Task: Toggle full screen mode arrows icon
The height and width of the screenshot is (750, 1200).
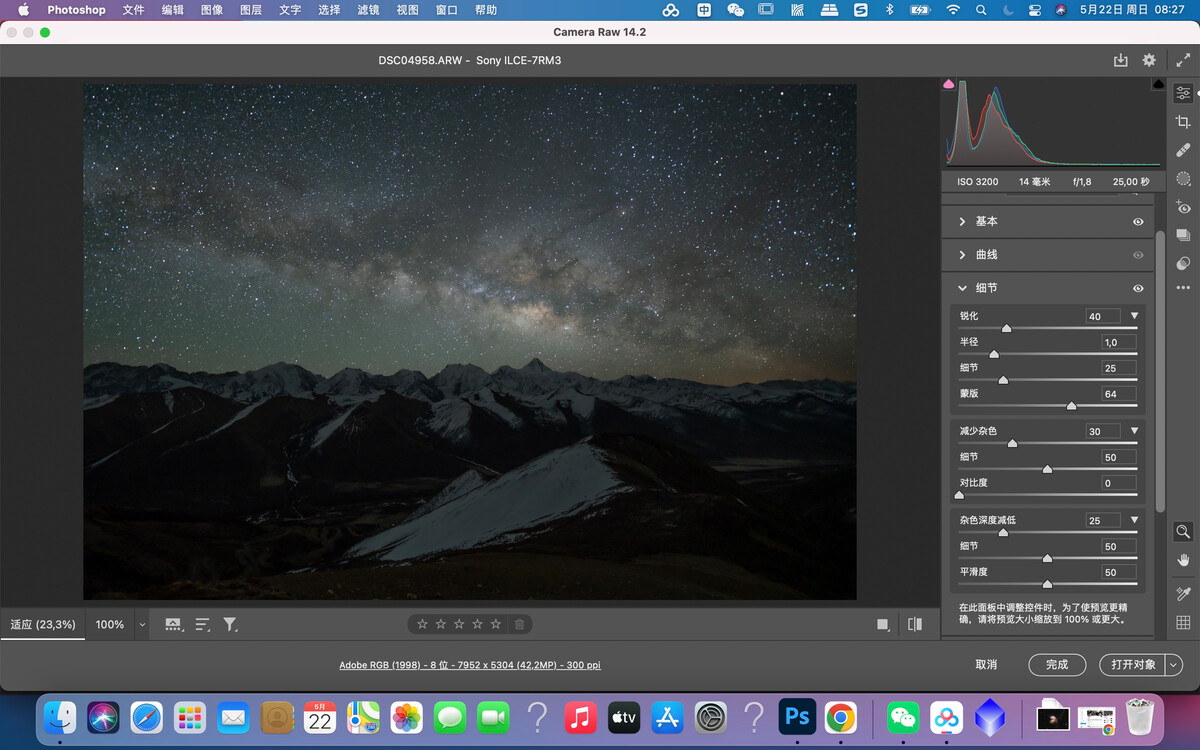Action: pos(1183,60)
